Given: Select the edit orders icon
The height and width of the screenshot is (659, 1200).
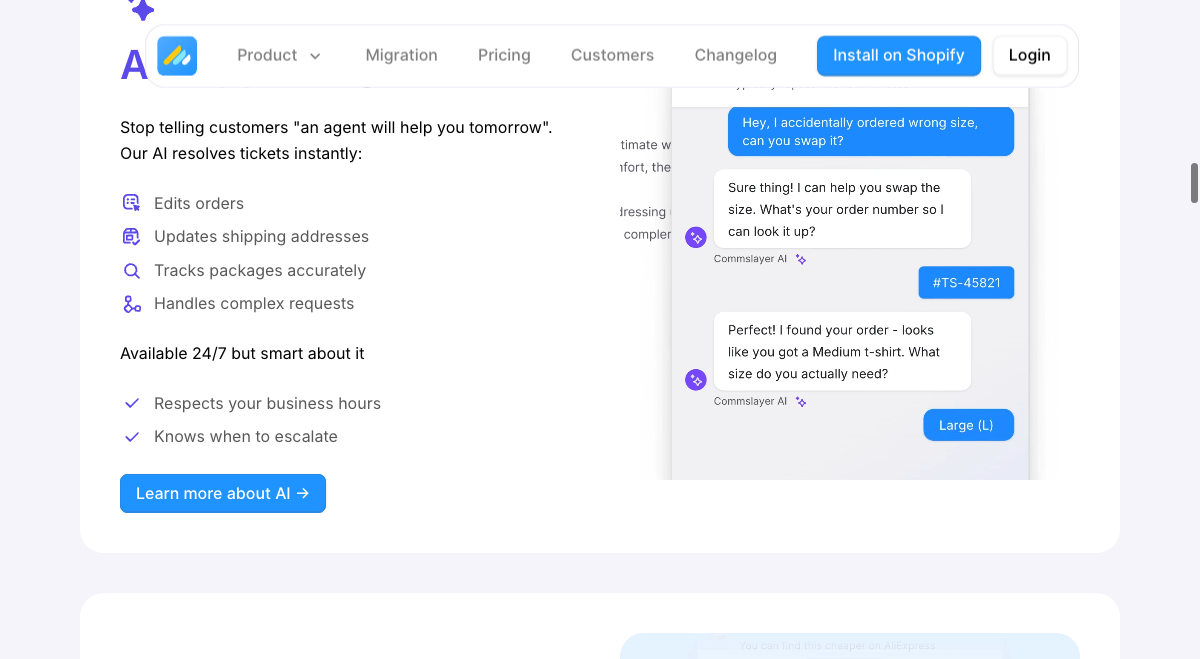Looking at the screenshot, I should [x=131, y=202].
